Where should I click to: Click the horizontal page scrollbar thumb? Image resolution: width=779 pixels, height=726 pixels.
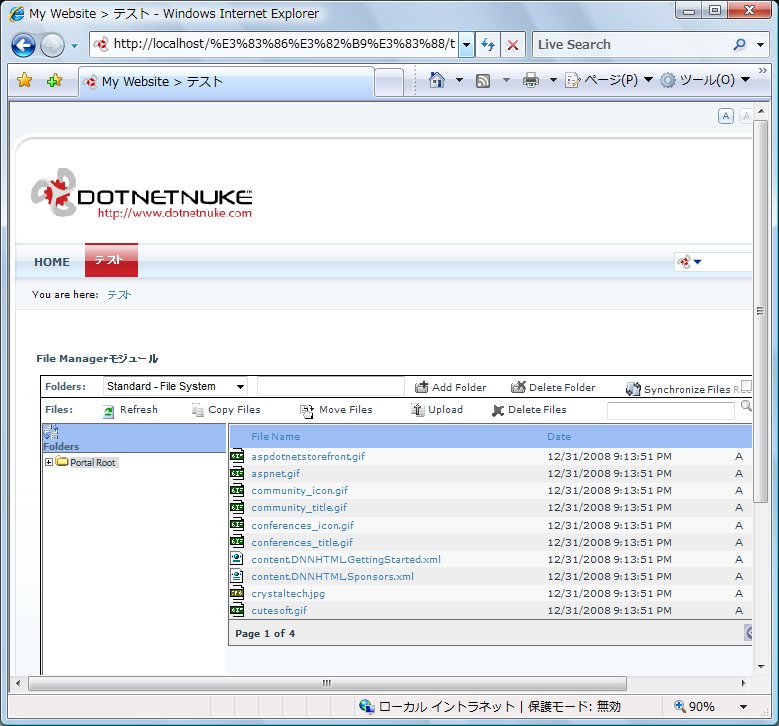[327, 683]
